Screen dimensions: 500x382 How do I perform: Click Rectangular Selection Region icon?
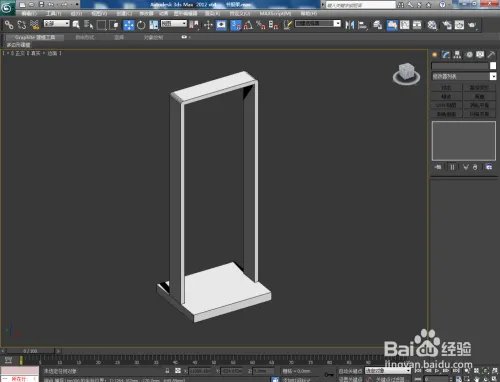(x=101, y=25)
